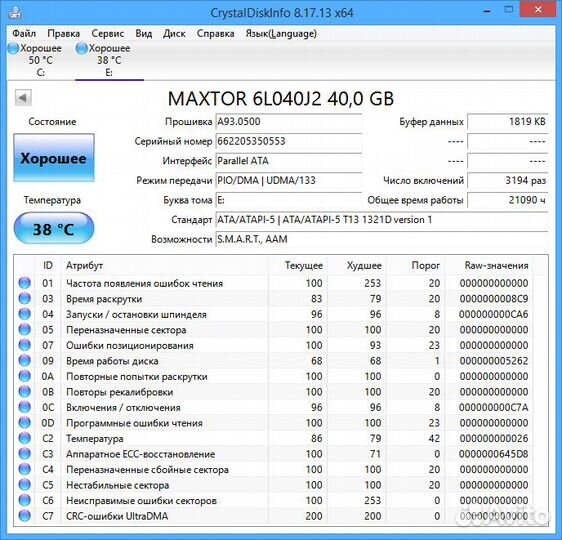The height and width of the screenshot is (540, 562).
Task: Select row Повторные попытки раскрутки
Action: tap(274, 376)
